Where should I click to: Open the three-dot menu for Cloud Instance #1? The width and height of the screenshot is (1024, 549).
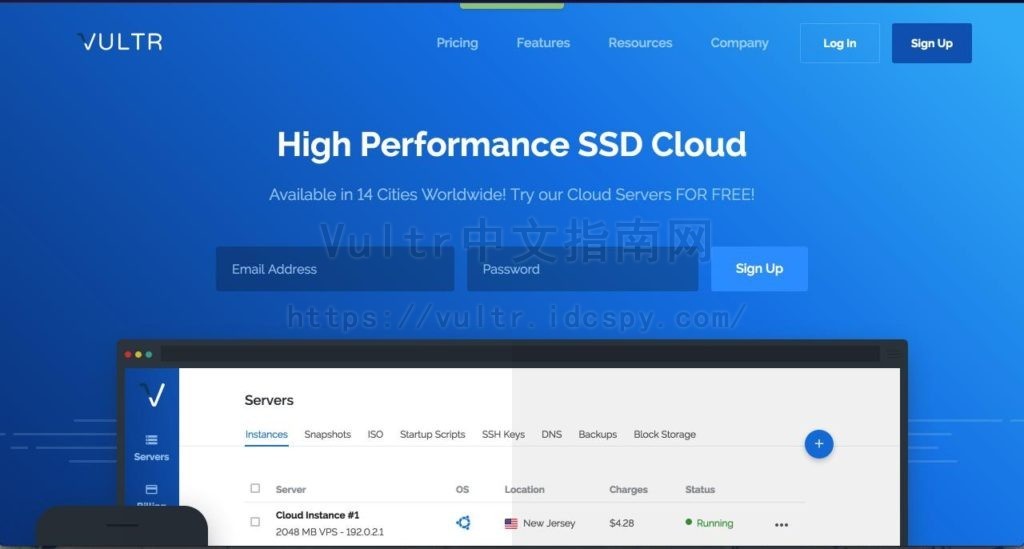coord(781,524)
